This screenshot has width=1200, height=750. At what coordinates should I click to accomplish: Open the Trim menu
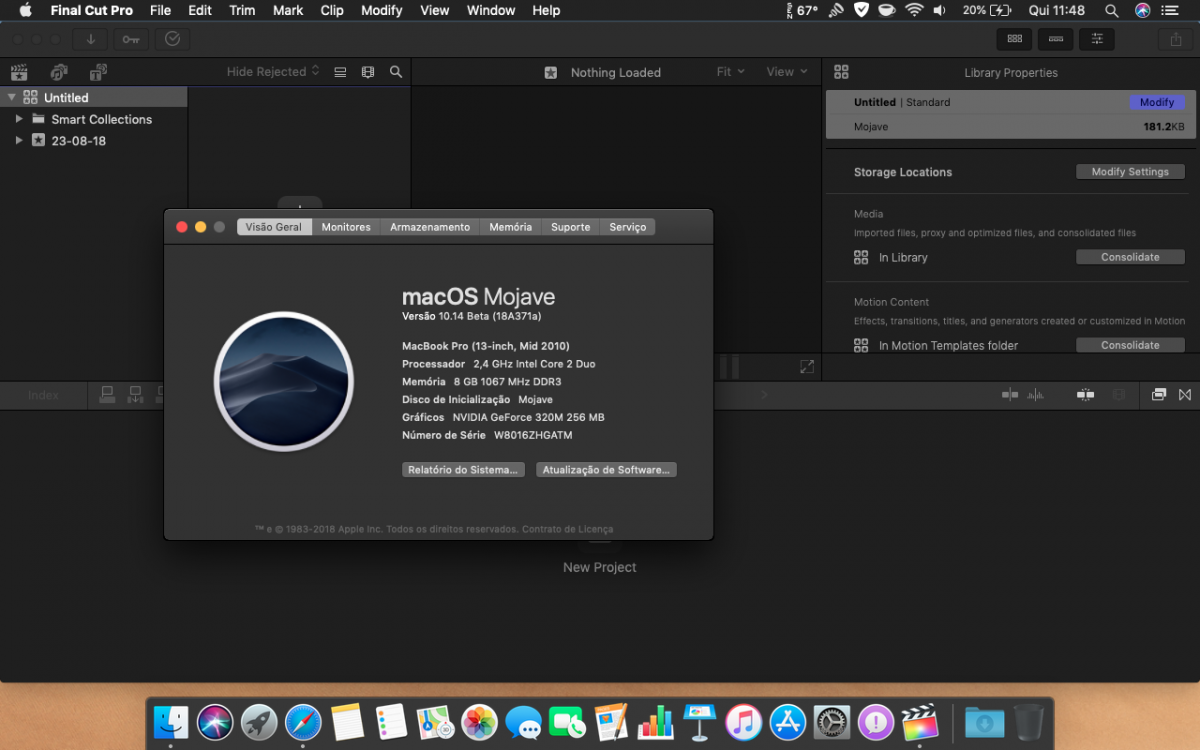click(242, 10)
